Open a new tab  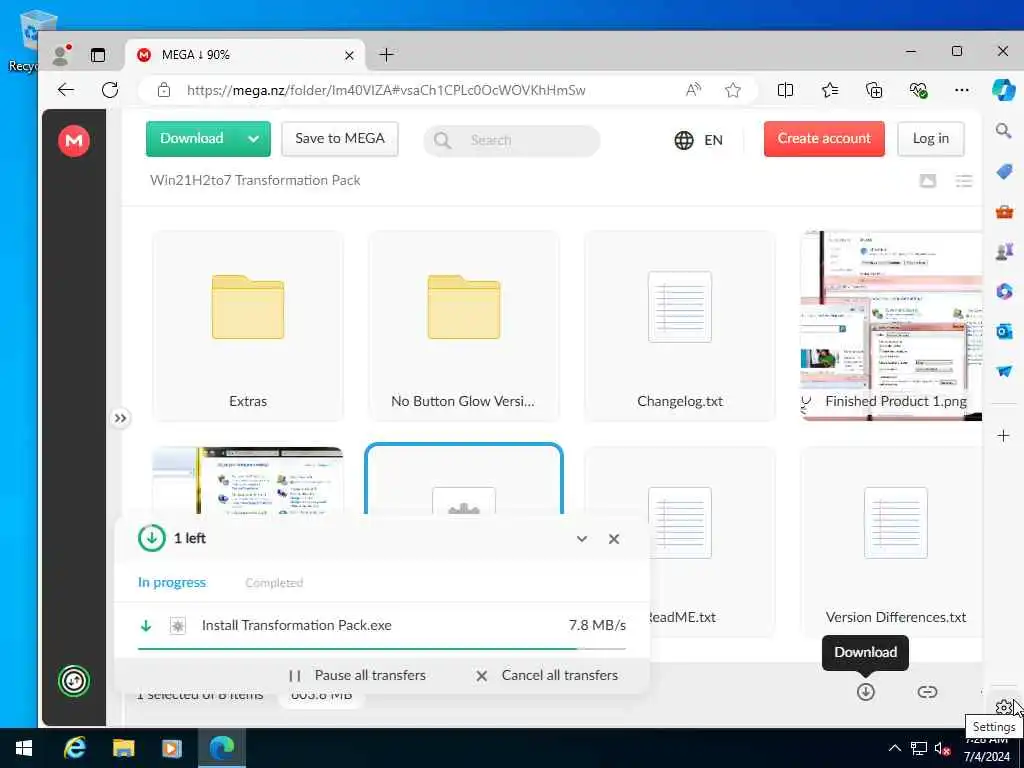(387, 55)
